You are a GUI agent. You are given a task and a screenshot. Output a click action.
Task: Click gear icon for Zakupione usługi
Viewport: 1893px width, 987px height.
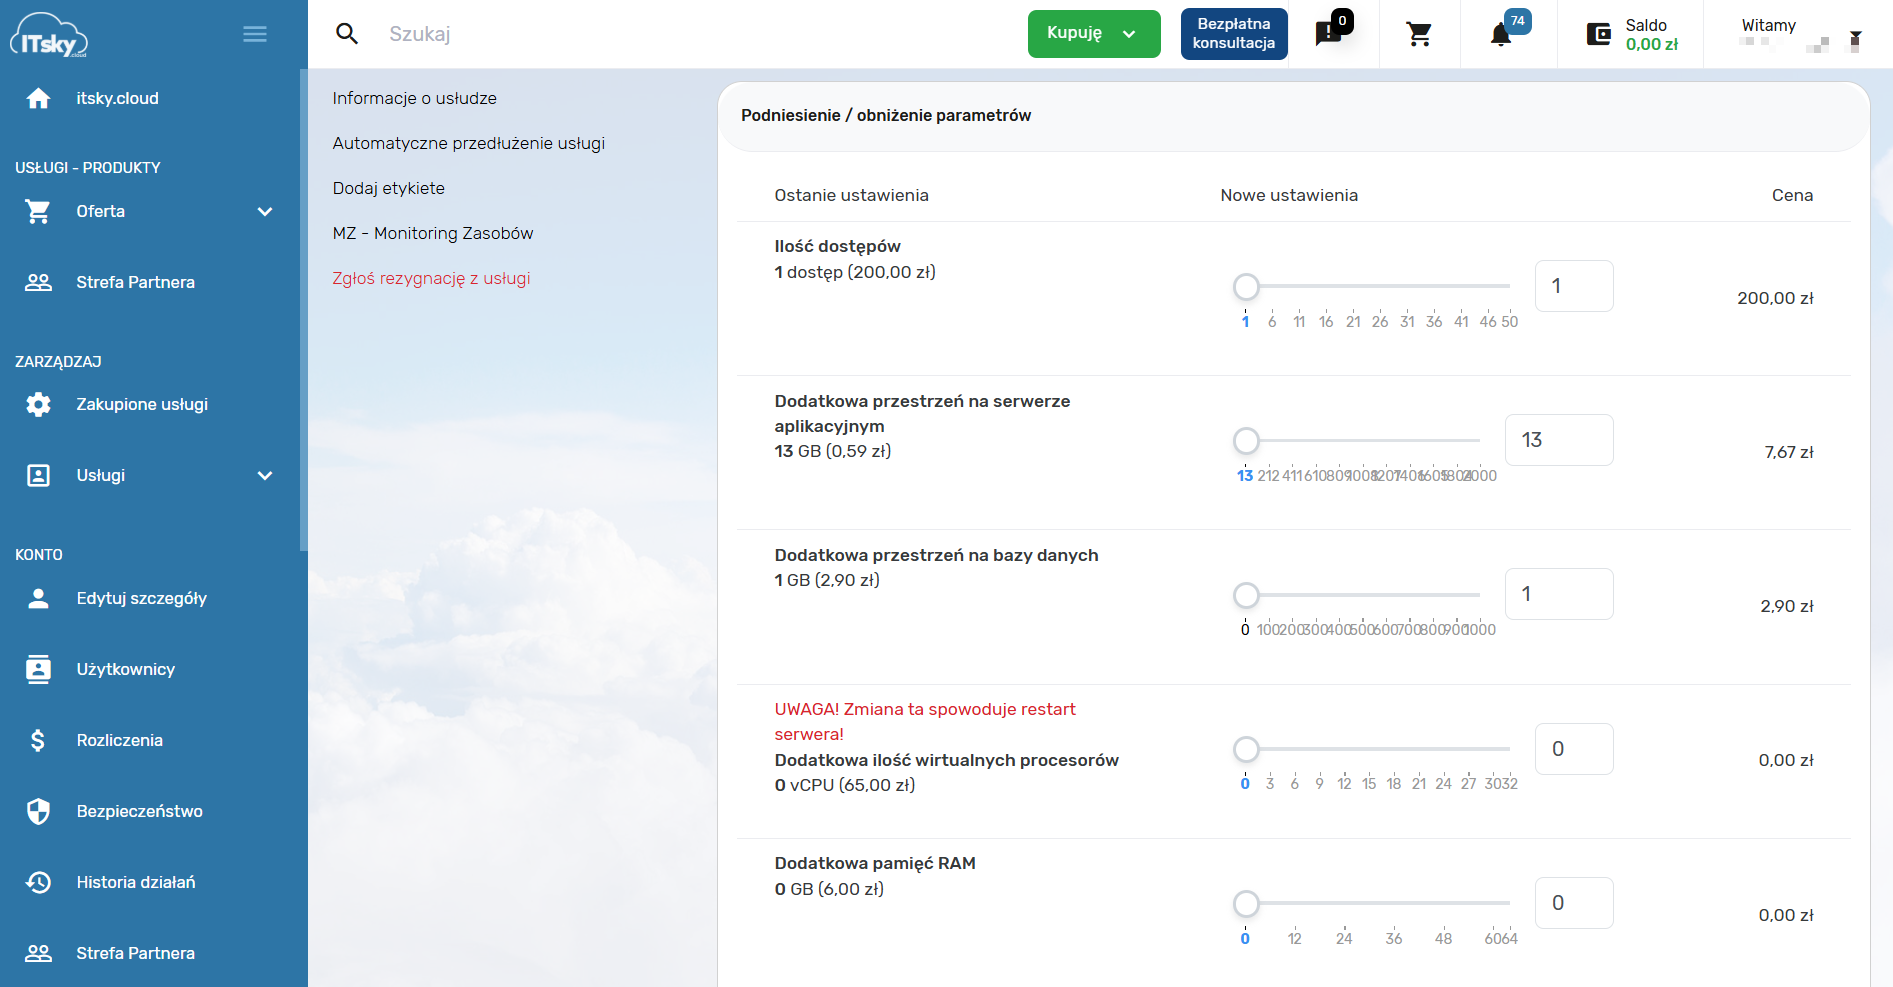click(x=38, y=404)
